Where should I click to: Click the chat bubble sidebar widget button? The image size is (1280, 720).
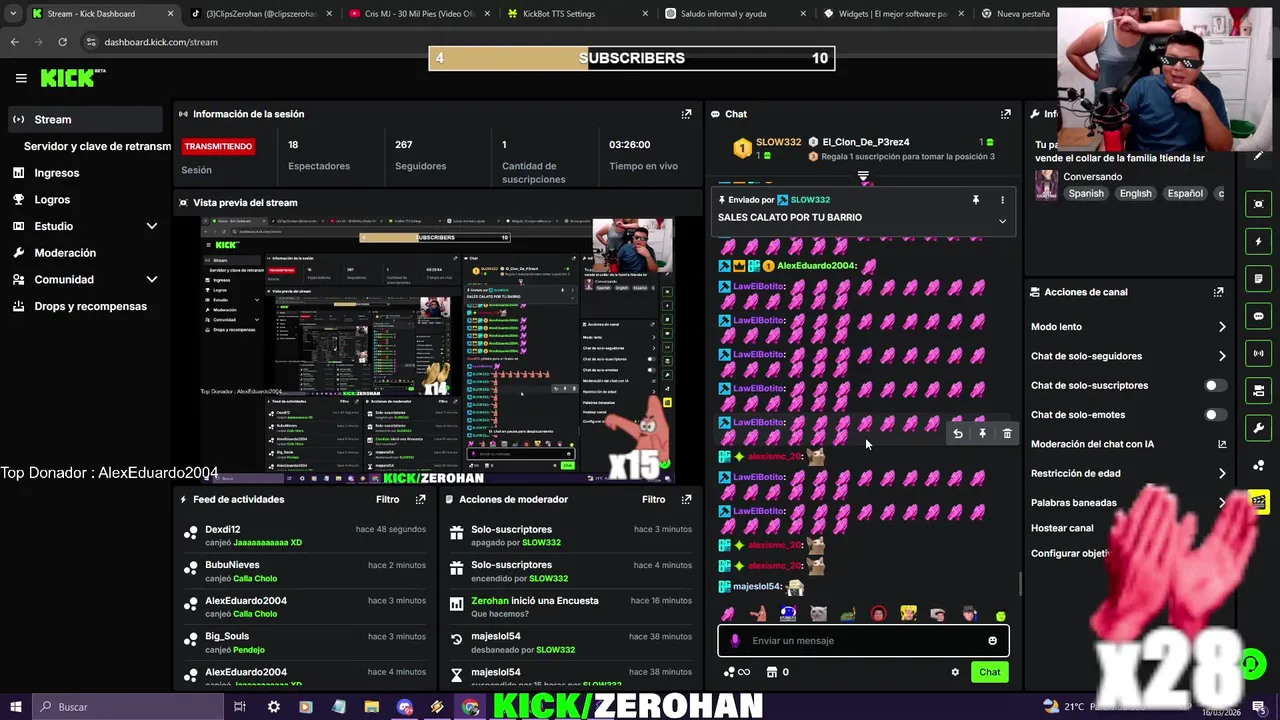(1258, 316)
